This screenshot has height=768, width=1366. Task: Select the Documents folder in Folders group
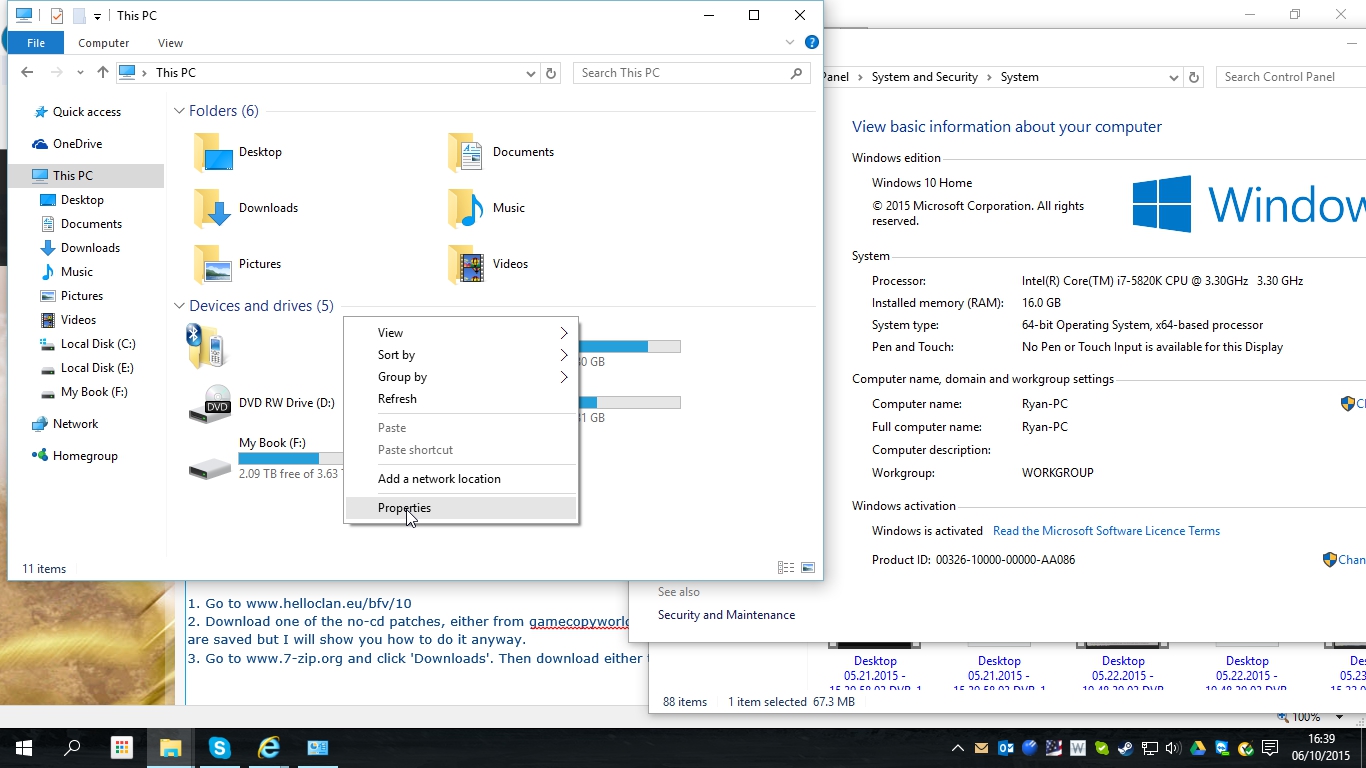pyautogui.click(x=501, y=152)
